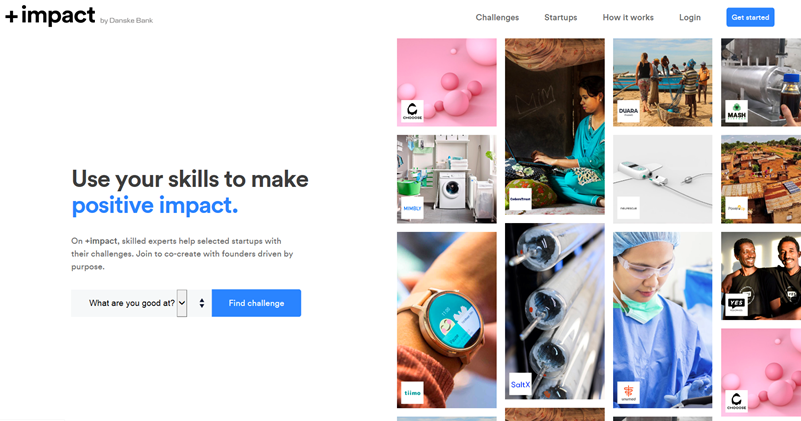Click the MASH logo badge
Image resolution: width=801 pixels, height=421 pixels.
[736, 111]
